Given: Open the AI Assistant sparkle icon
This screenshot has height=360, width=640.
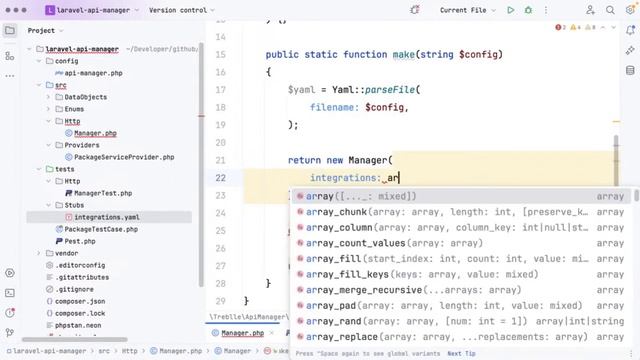Looking at the screenshot, I should [630, 50].
